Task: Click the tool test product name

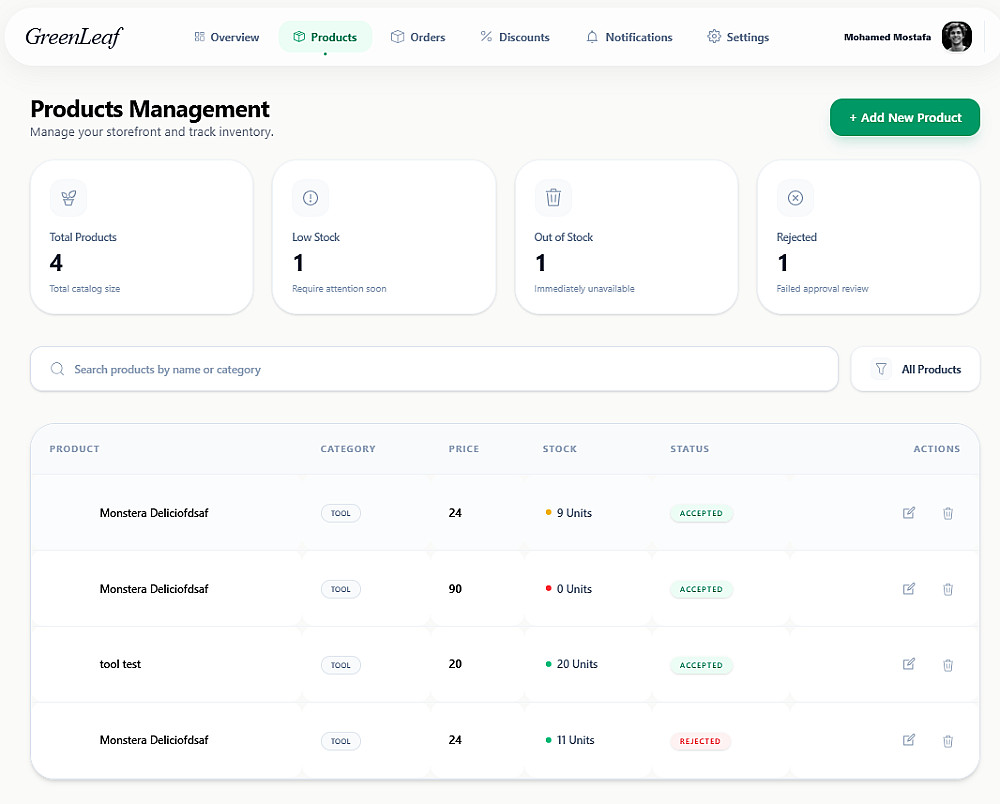Action: click(x=120, y=664)
